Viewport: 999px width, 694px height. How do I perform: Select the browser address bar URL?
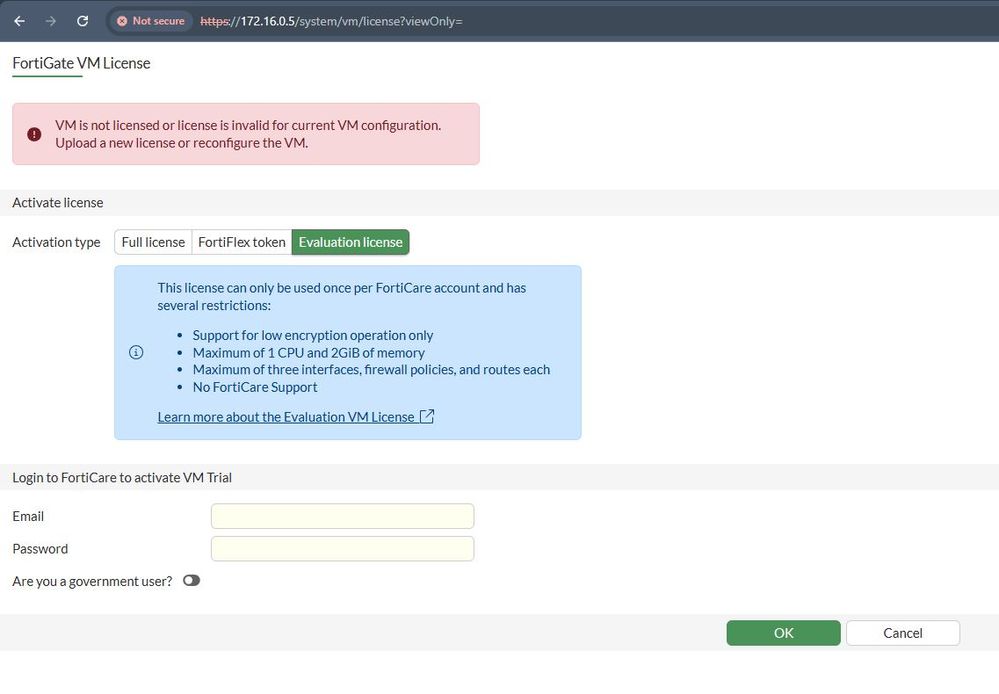340,20
